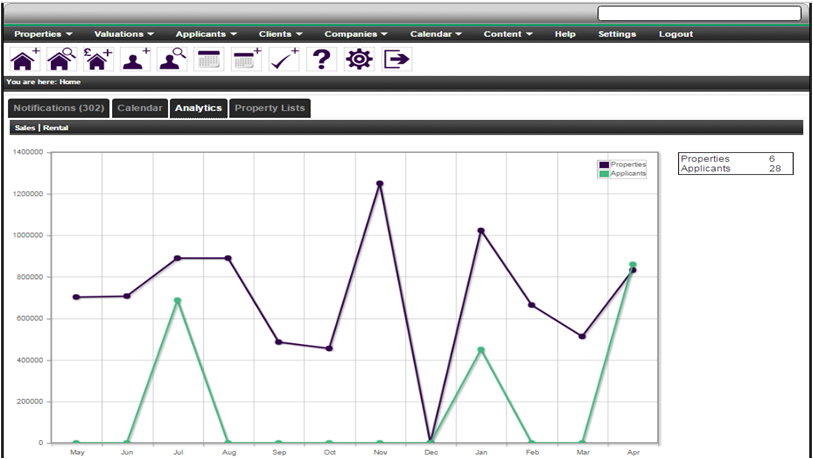Viewport: 813px width, 459px height.
Task: Click the add valuation pound house icon
Action: coord(98,59)
